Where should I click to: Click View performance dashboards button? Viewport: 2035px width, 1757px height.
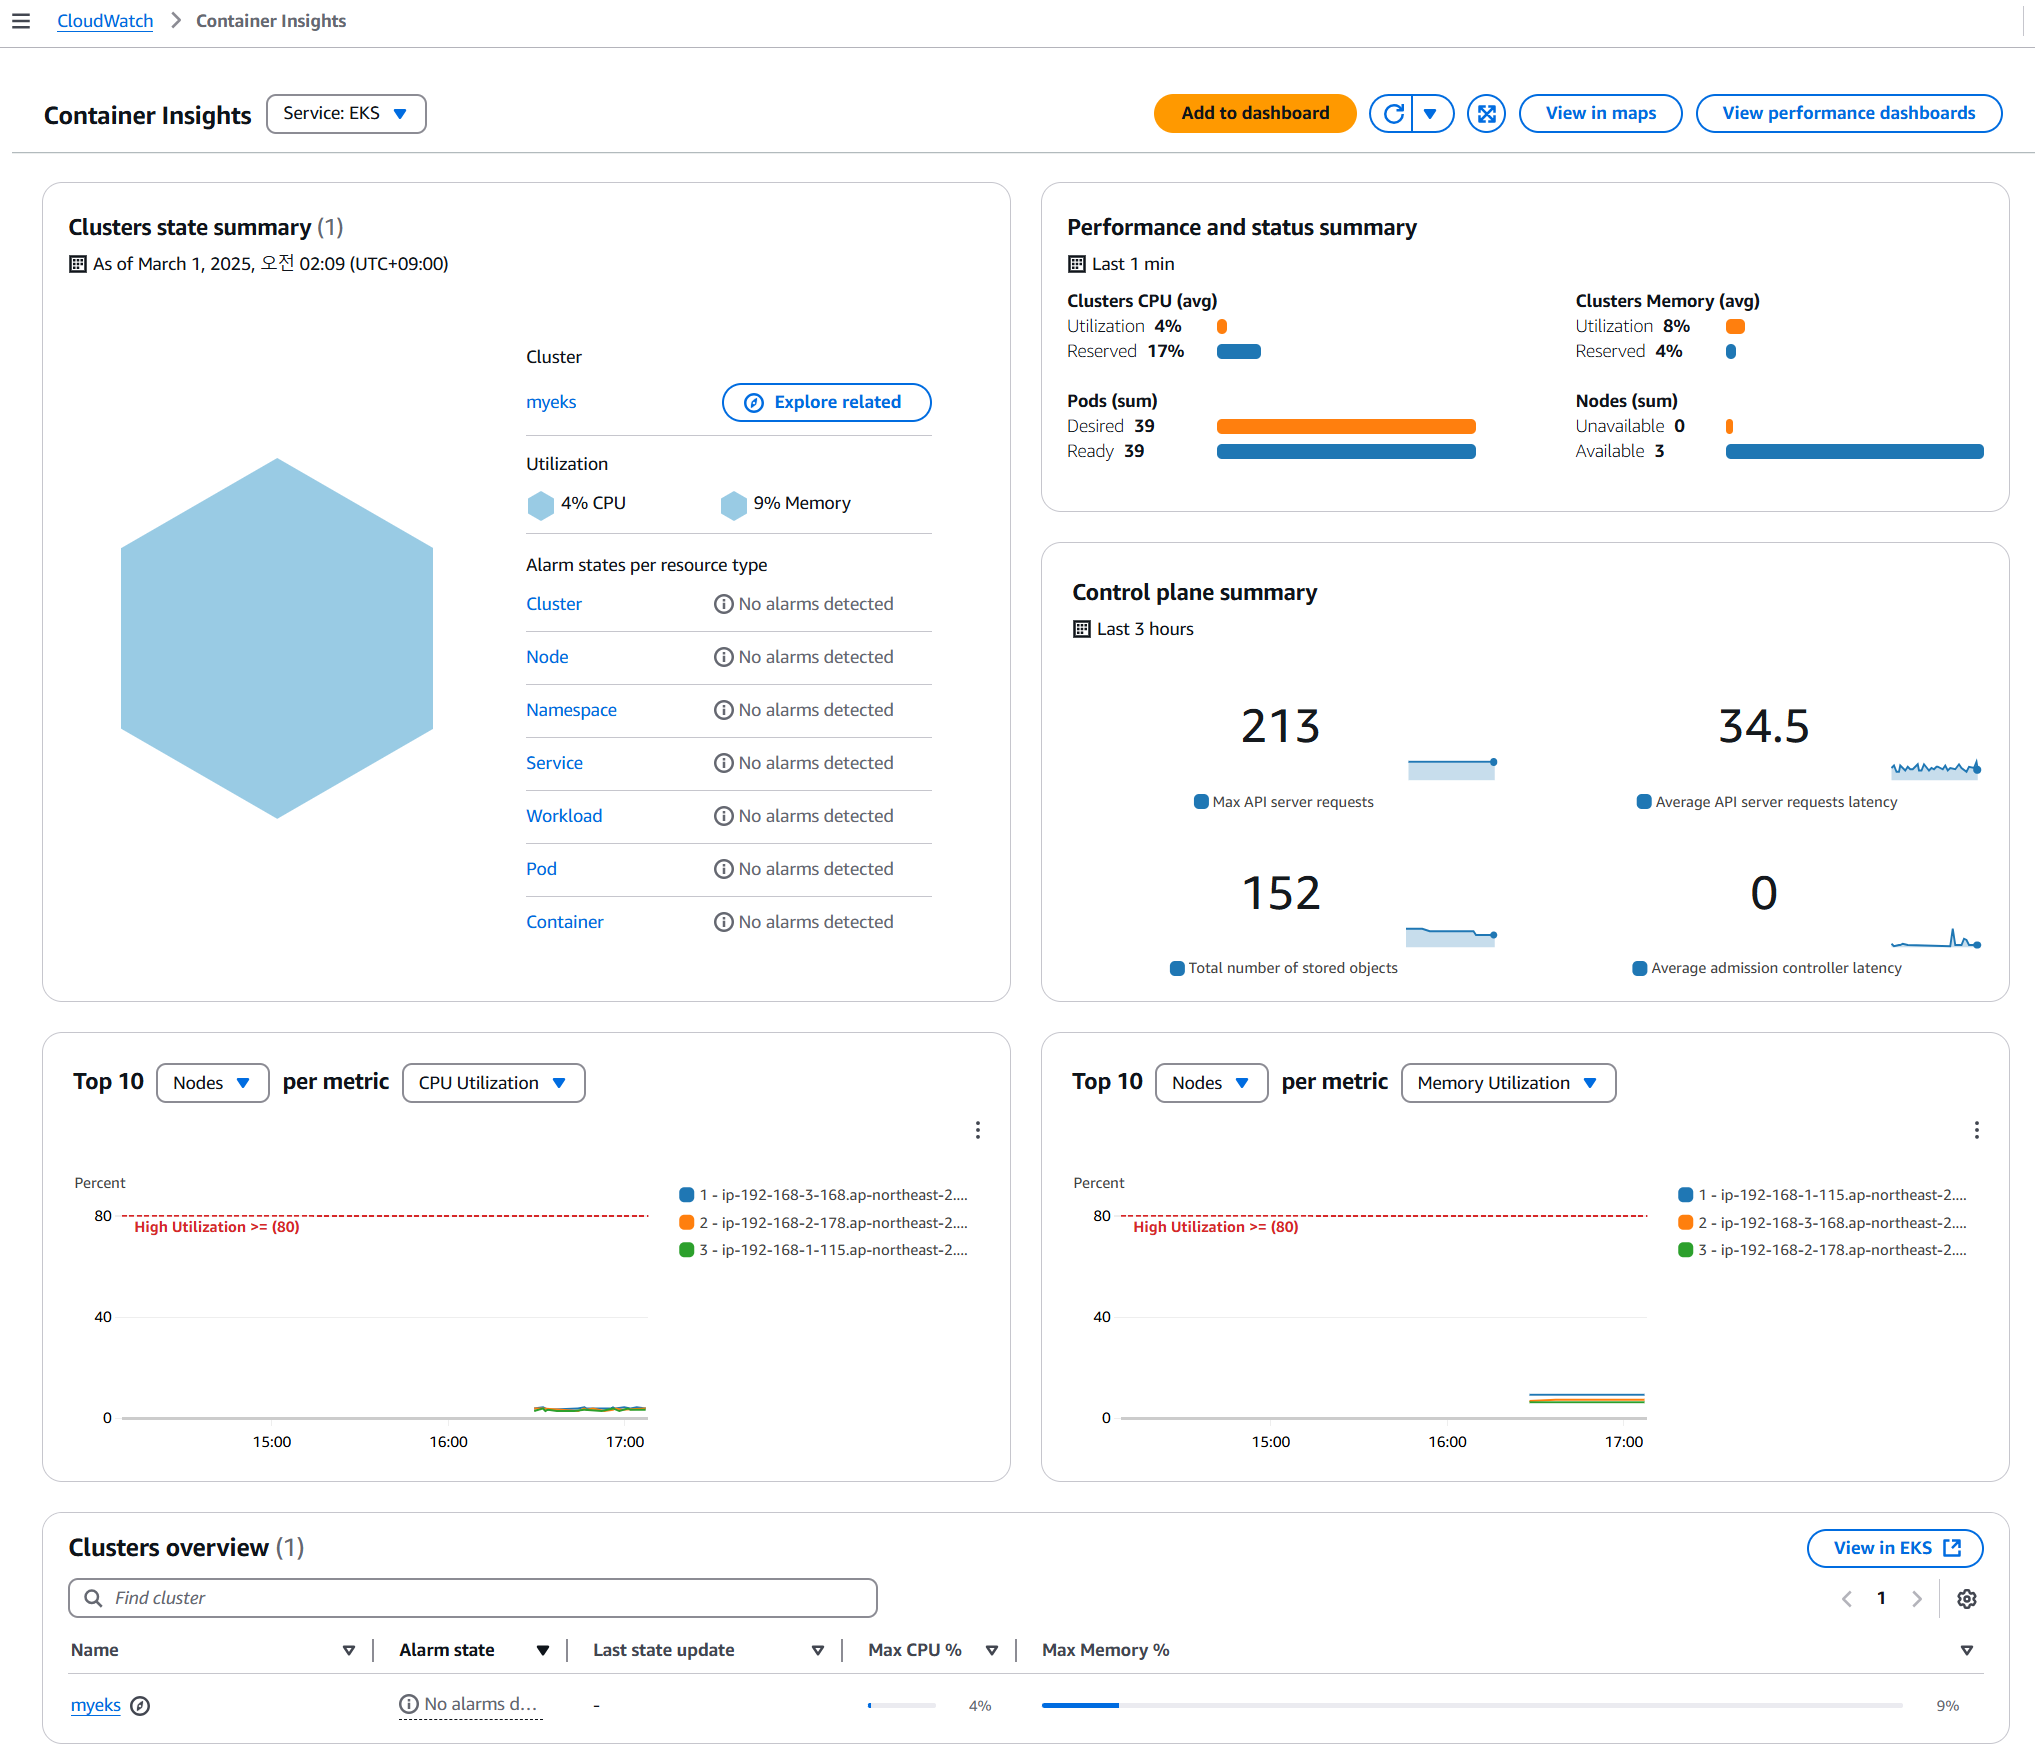coord(1848,113)
